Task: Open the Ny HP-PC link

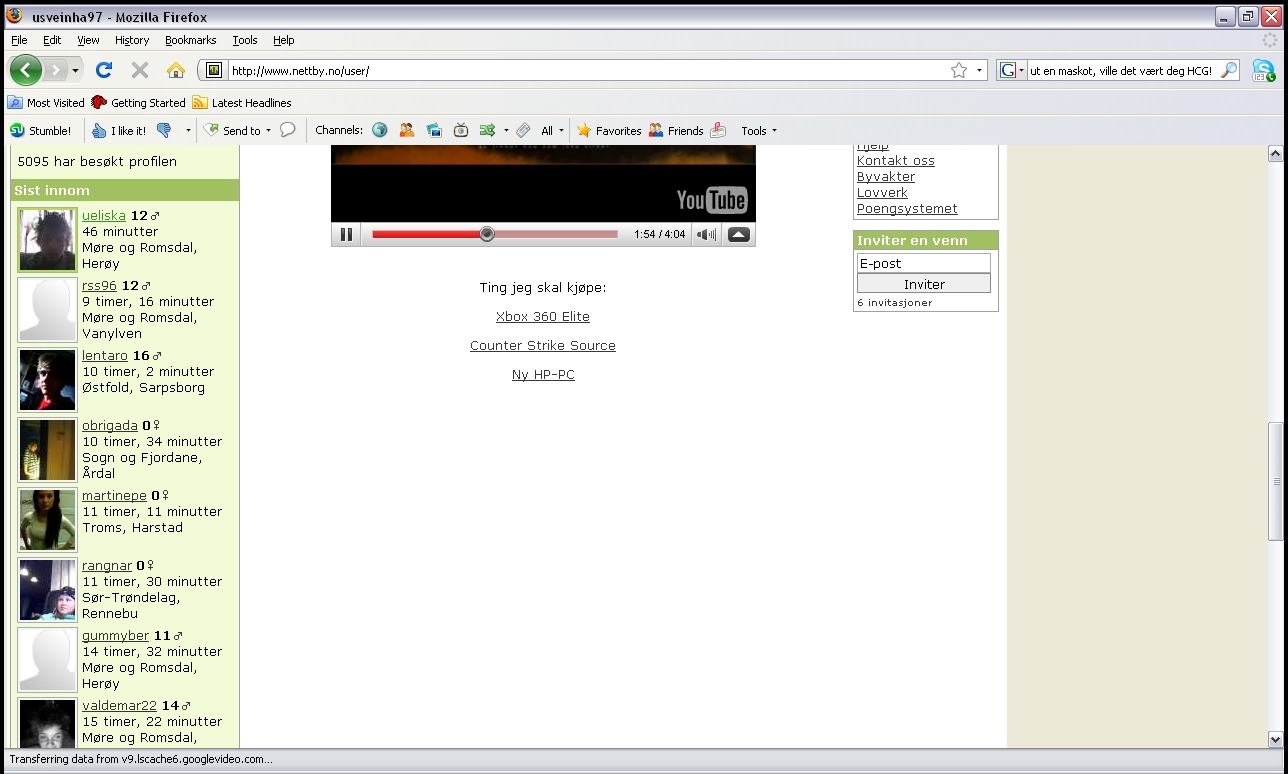Action: coord(543,374)
